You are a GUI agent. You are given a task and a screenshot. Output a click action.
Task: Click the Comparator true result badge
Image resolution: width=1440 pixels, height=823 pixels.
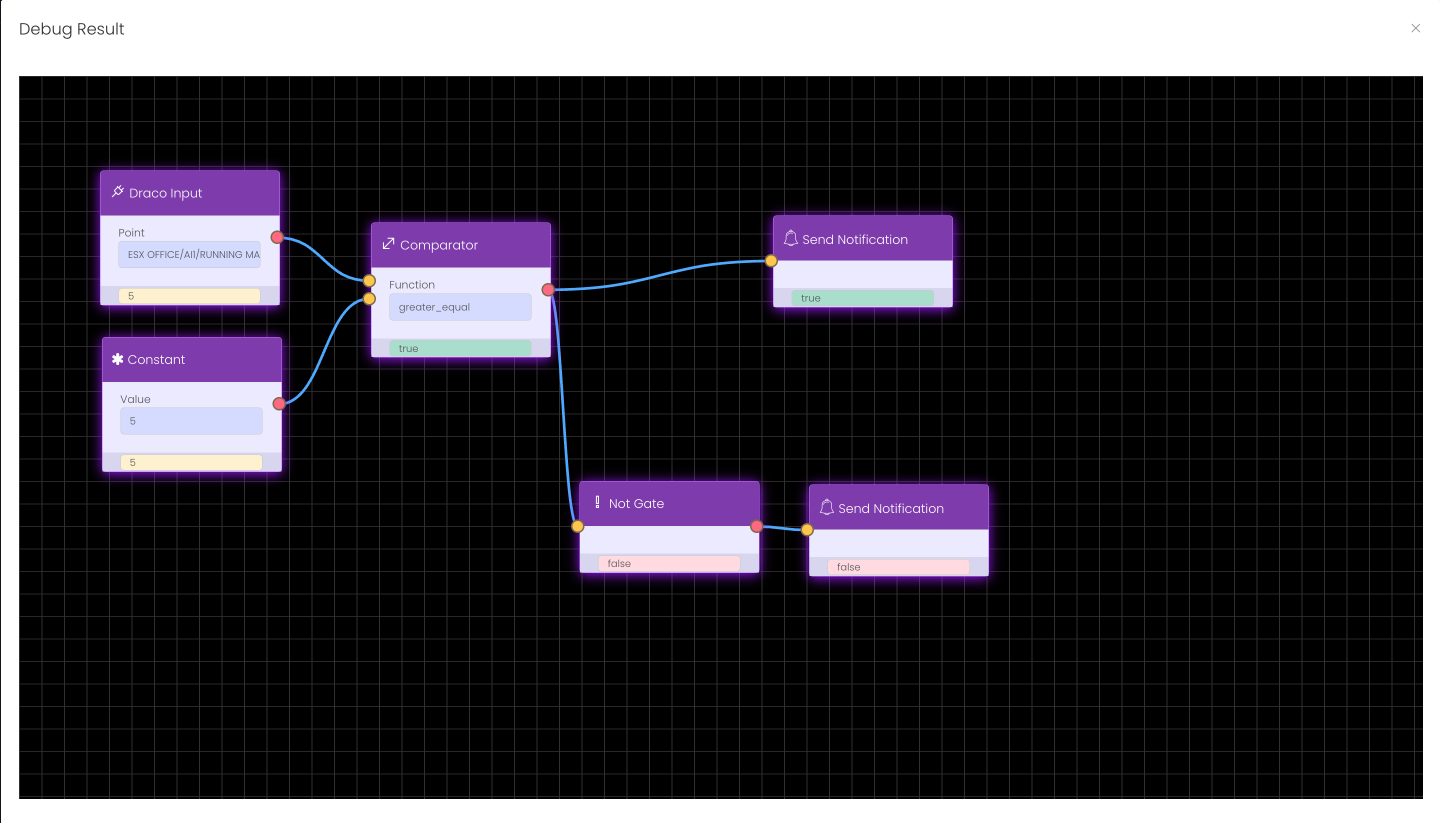460,348
